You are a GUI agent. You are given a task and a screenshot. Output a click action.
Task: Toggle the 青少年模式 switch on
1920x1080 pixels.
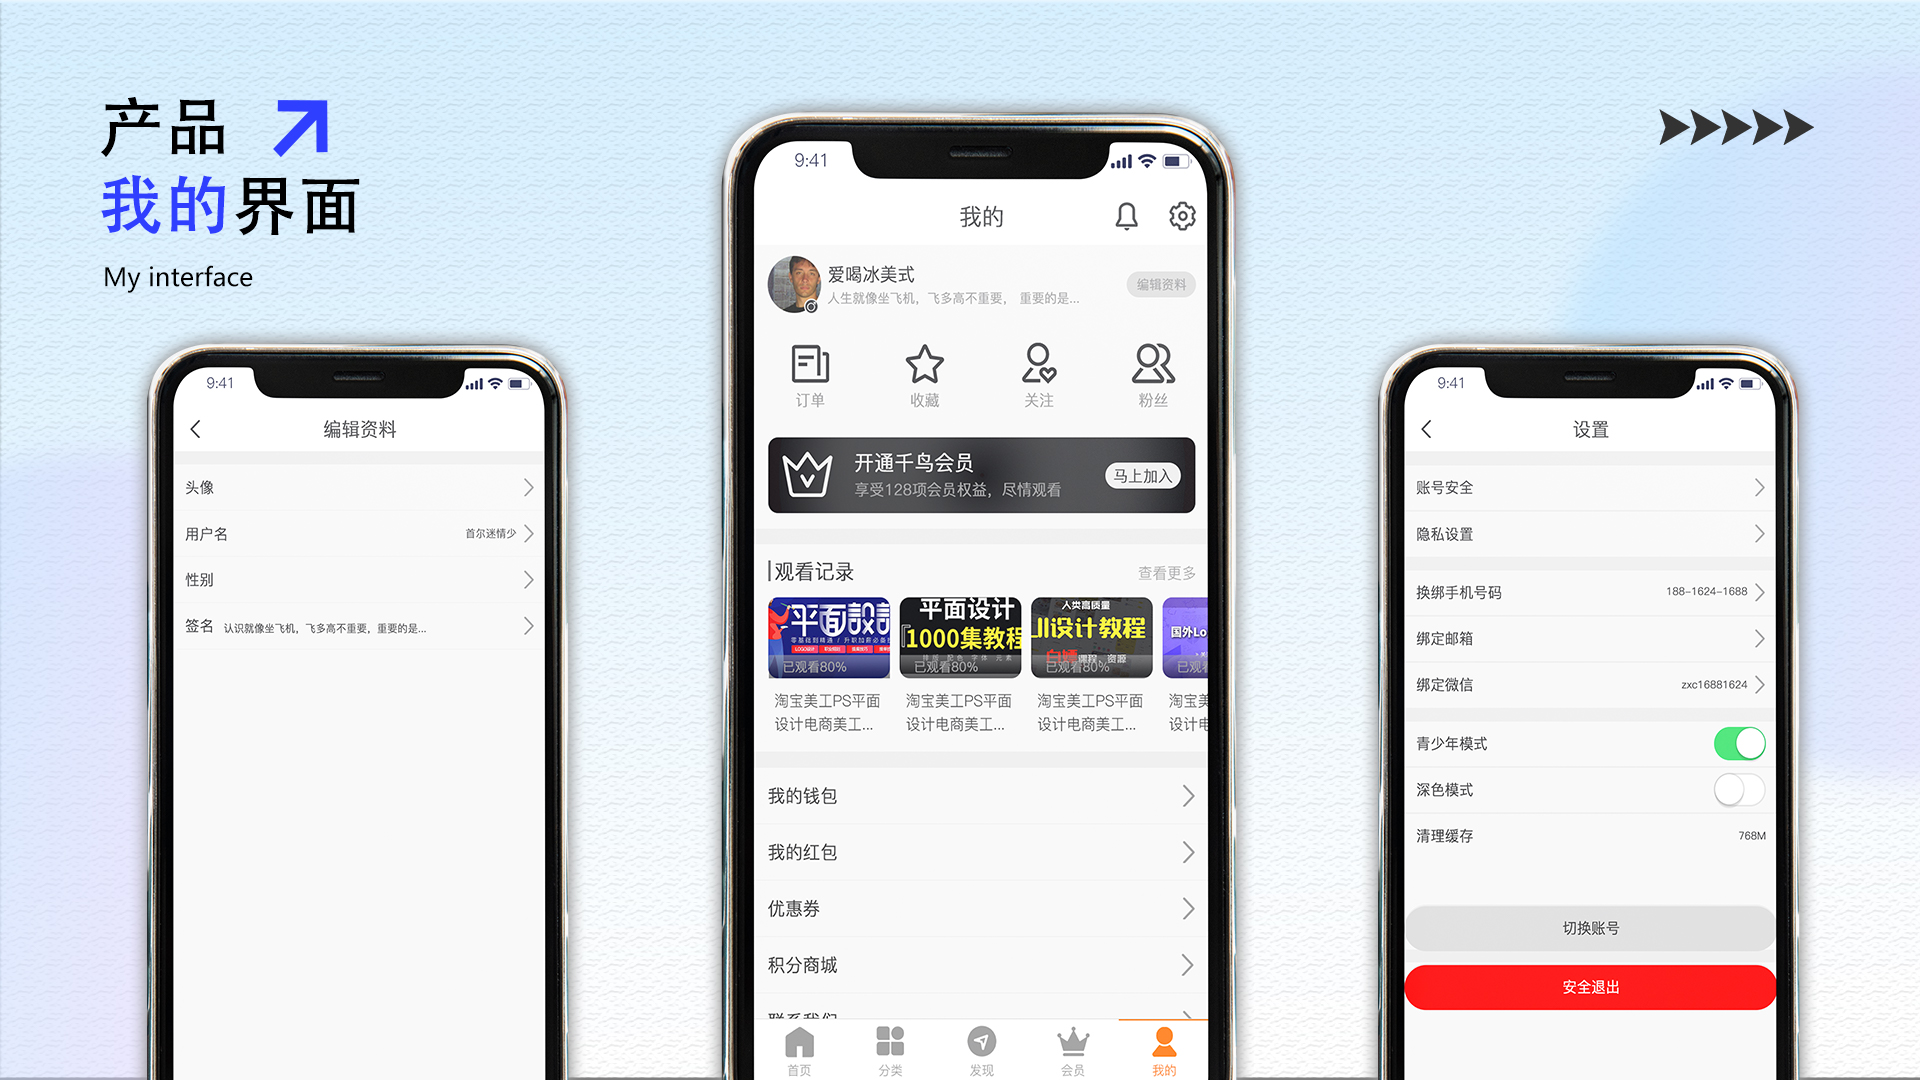pos(1742,742)
